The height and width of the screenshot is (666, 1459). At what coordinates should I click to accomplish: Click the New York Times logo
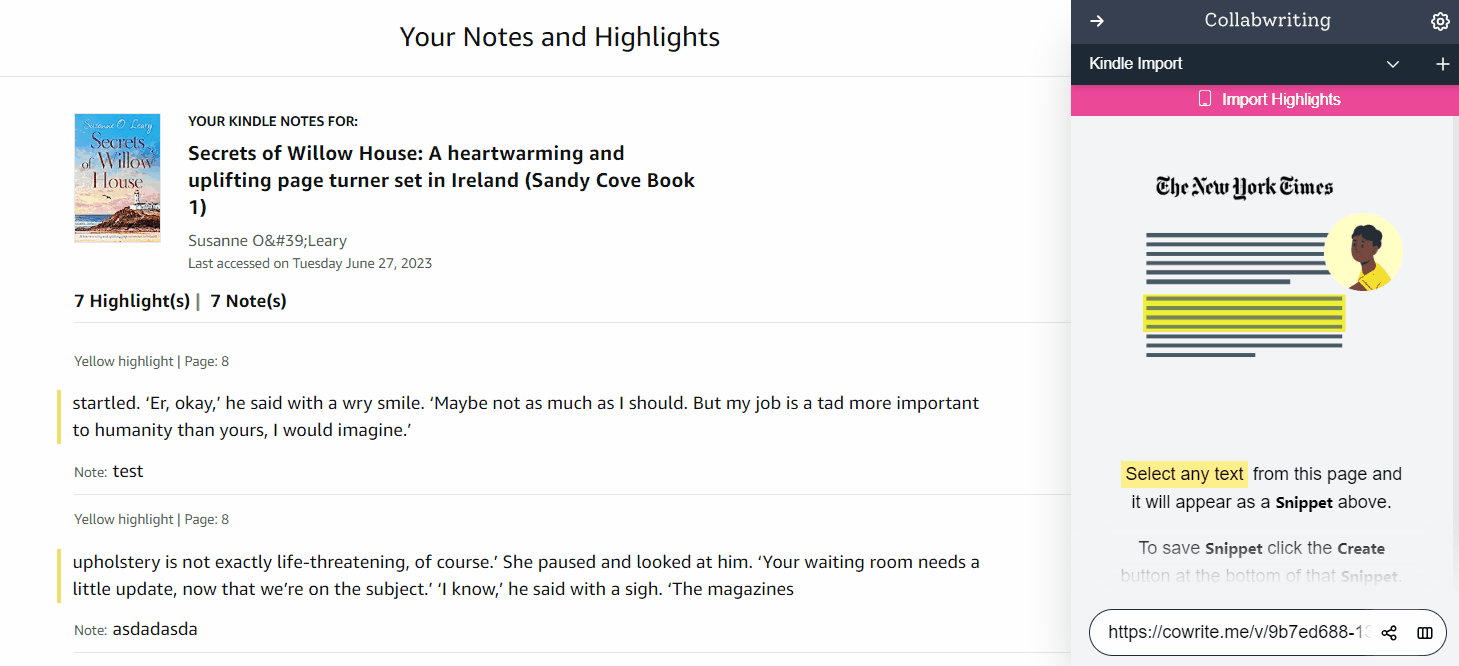click(1244, 187)
